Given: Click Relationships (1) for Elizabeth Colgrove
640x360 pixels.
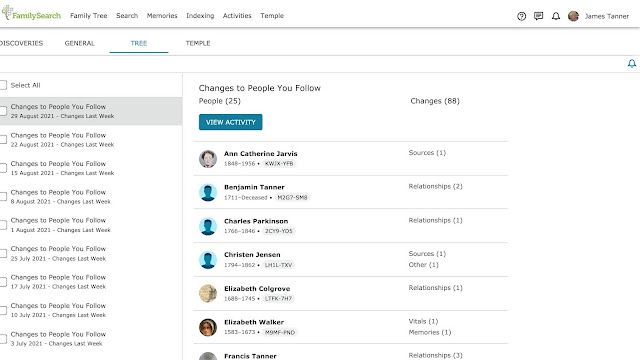Looking at the screenshot, I should pyautogui.click(x=436, y=288).
